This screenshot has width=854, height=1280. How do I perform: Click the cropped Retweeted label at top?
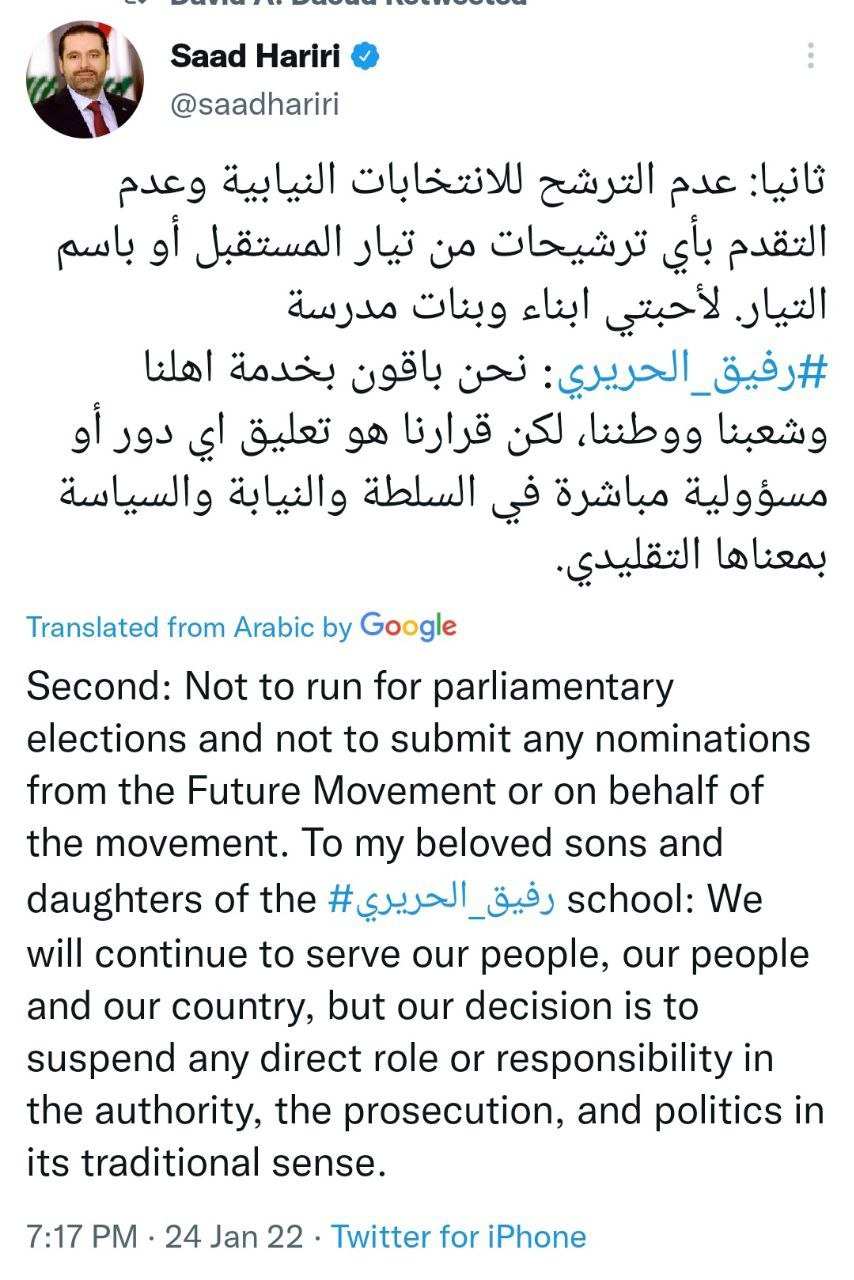point(350,4)
